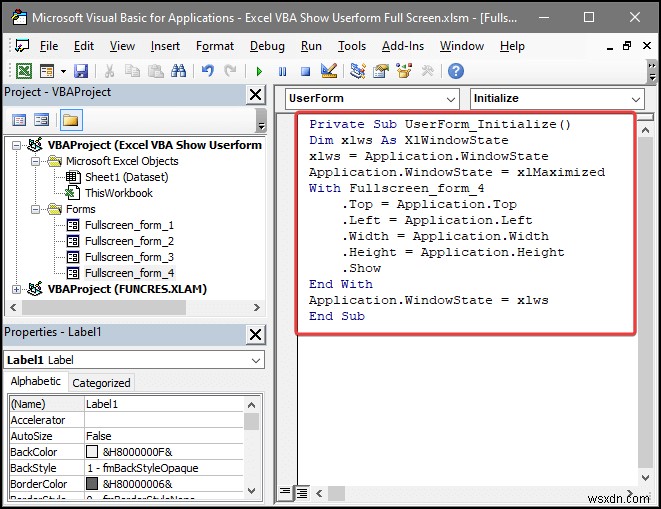
Task: Click the View Object icon in Project pane
Action: point(41,120)
